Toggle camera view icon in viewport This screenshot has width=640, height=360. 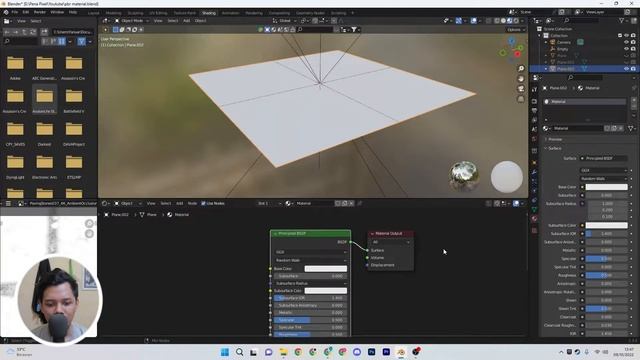click(x=521, y=89)
